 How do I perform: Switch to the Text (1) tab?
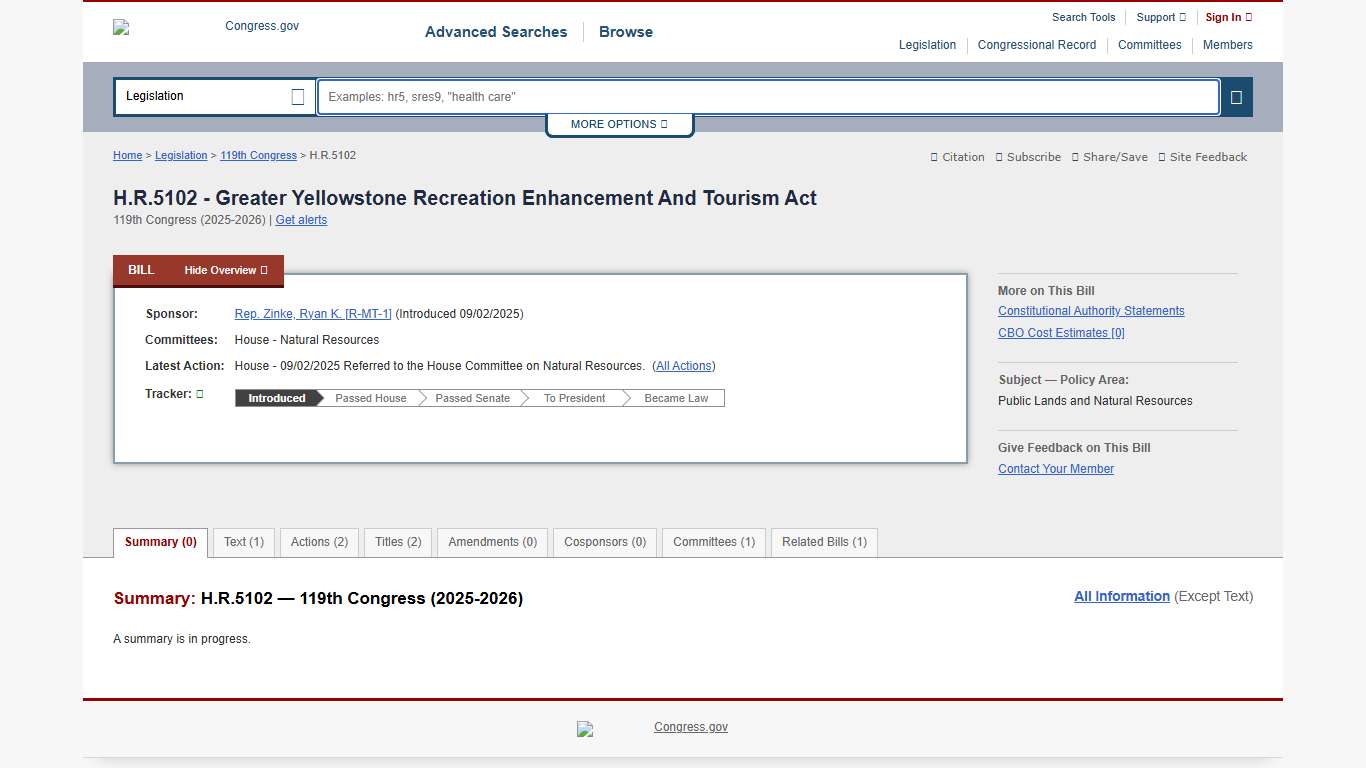coord(242,542)
